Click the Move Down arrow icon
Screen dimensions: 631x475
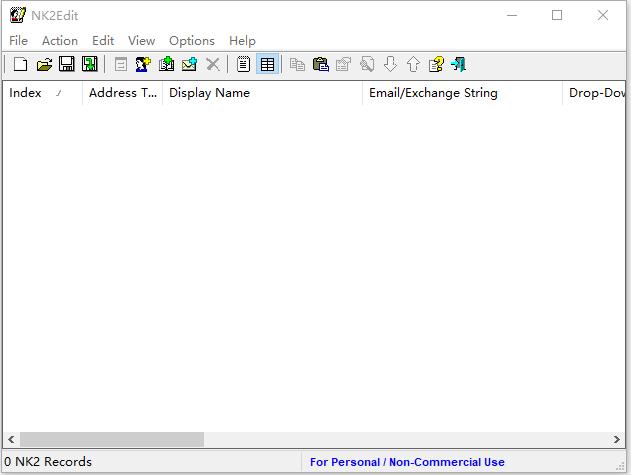(x=390, y=64)
